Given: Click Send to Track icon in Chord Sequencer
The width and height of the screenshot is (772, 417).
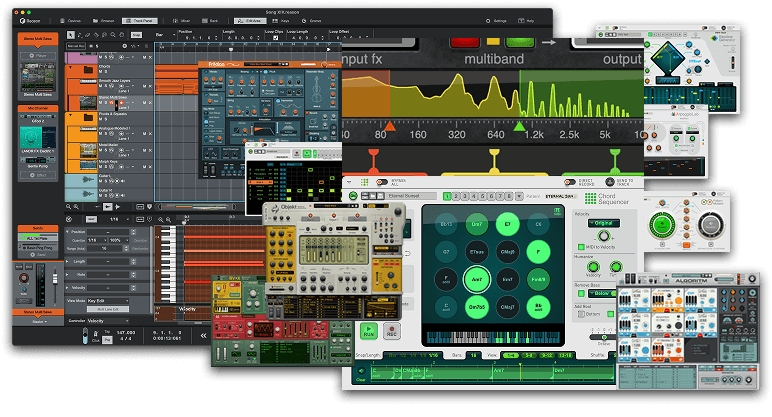Looking at the screenshot, I should (x=610, y=182).
